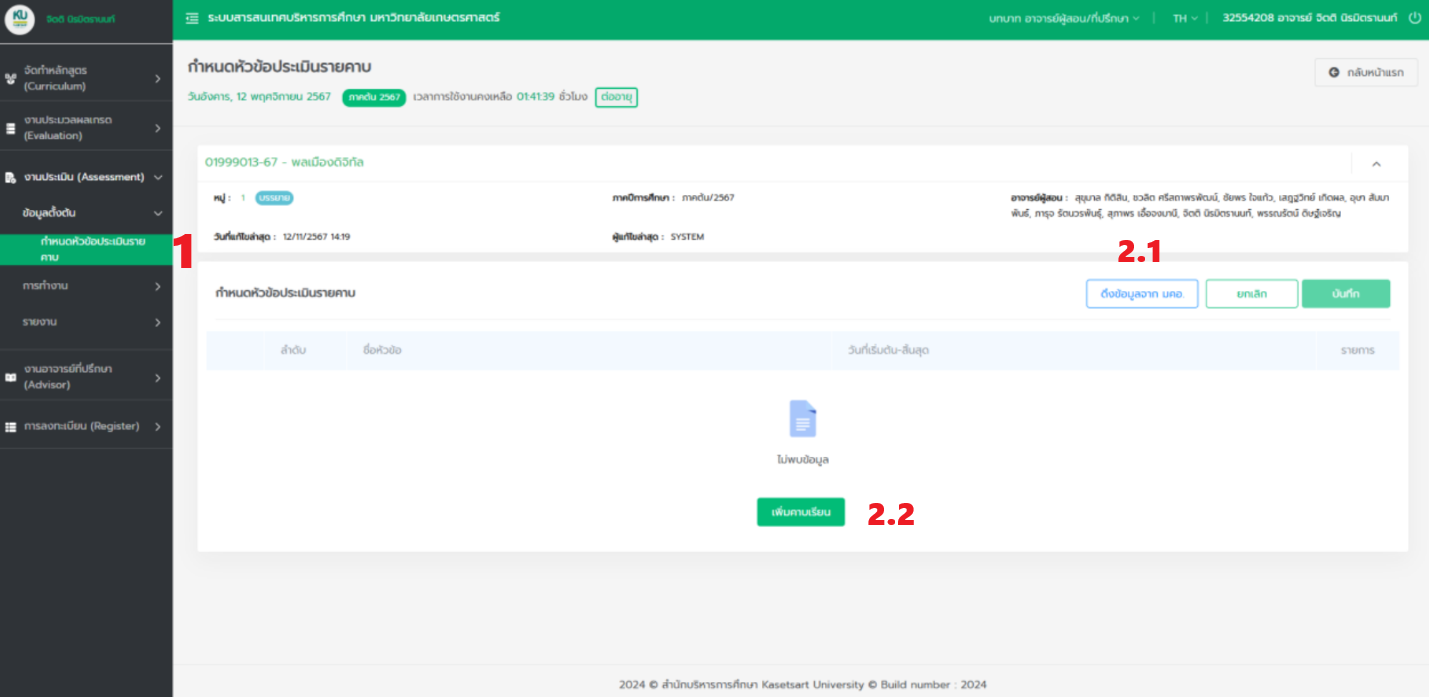1429x697 pixels.
Task: Click the Assessment sidebar icon
Action: click(11, 177)
